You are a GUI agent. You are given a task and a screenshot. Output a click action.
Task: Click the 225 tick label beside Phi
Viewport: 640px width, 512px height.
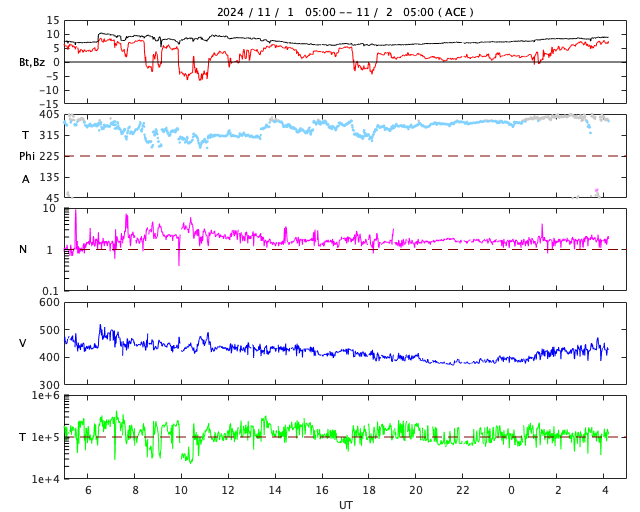tap(49, 156)
